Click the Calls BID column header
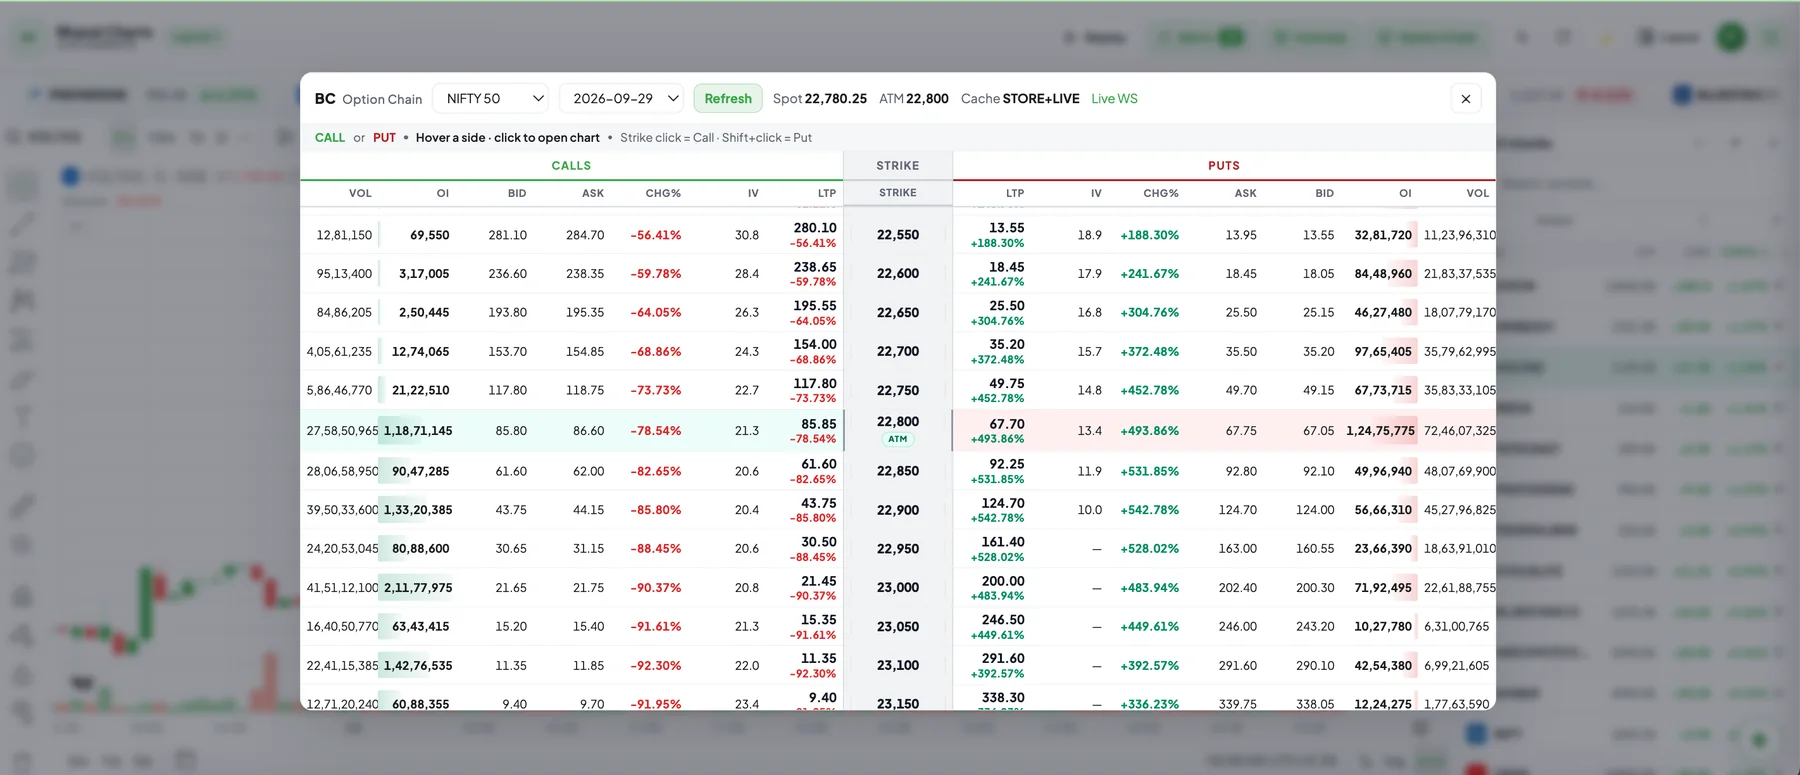The image size is (1800, 775). pyautogui.click(x=517, y=193)
